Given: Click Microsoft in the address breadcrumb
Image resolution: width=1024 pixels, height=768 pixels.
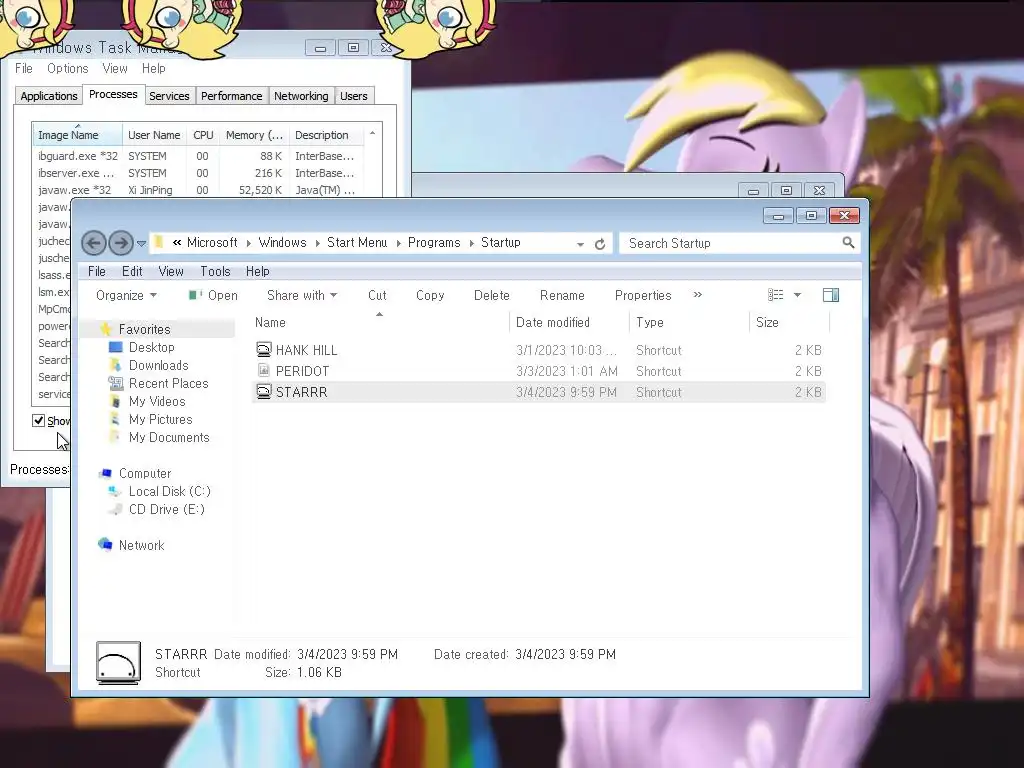Looking at the screenshot, I should pyautogui.click(x=212, y=242).
